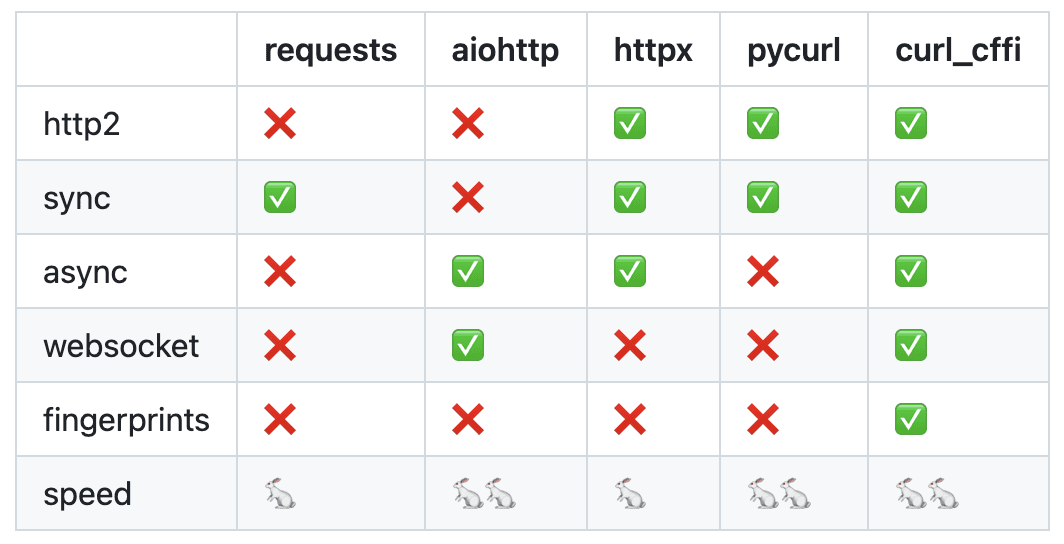1064x544 pixels.
Task: Click the green check for requests sync
Action: (280, 198)
